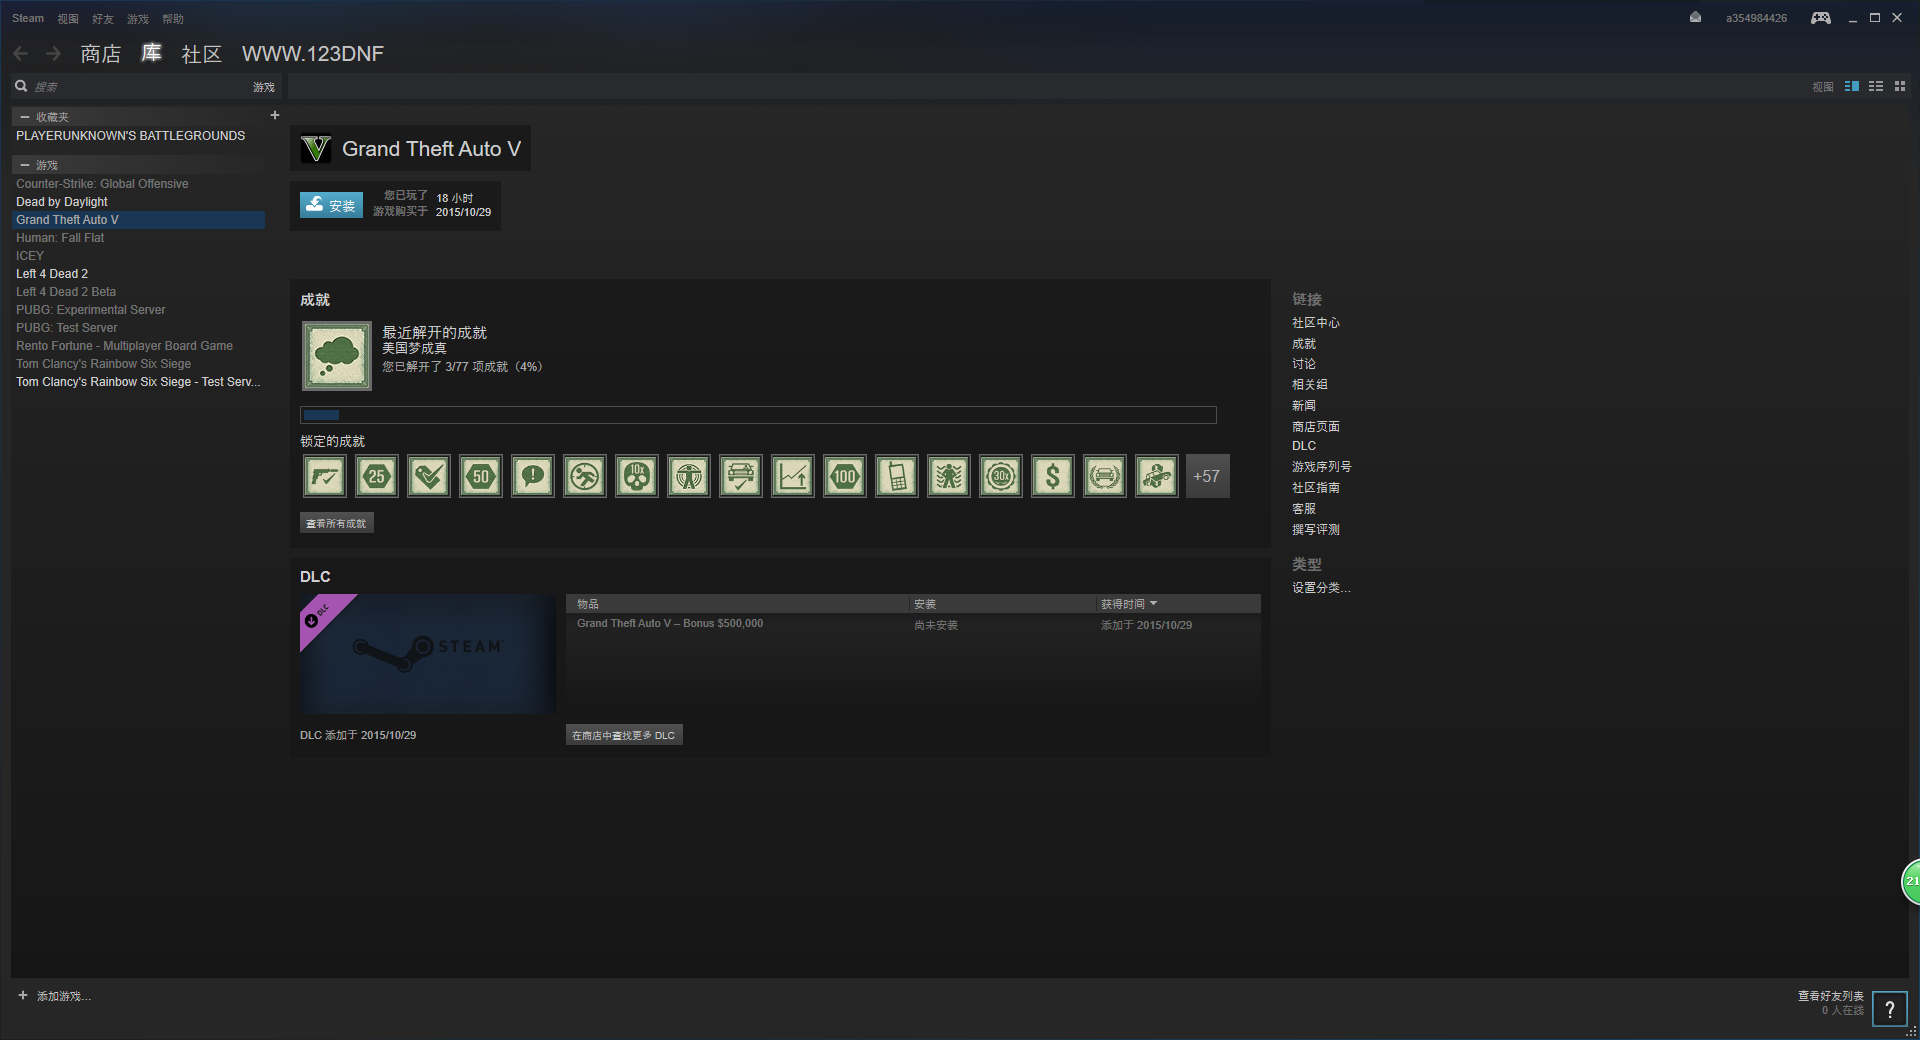Click the recently unlocked thought-cloud achievement icon
The width and height of the screenshot is (1920, 1040).
coord(337,356)
